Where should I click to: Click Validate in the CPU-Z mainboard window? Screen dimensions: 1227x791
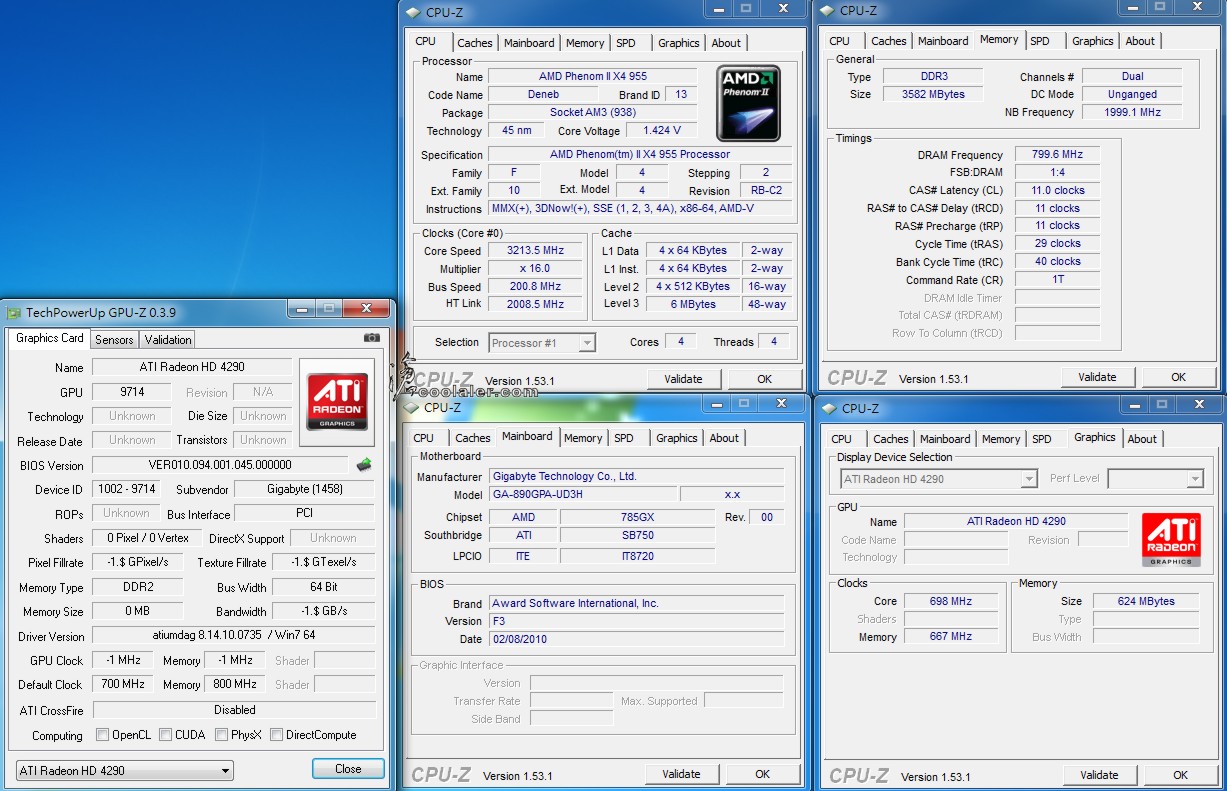tap(681, 774)
